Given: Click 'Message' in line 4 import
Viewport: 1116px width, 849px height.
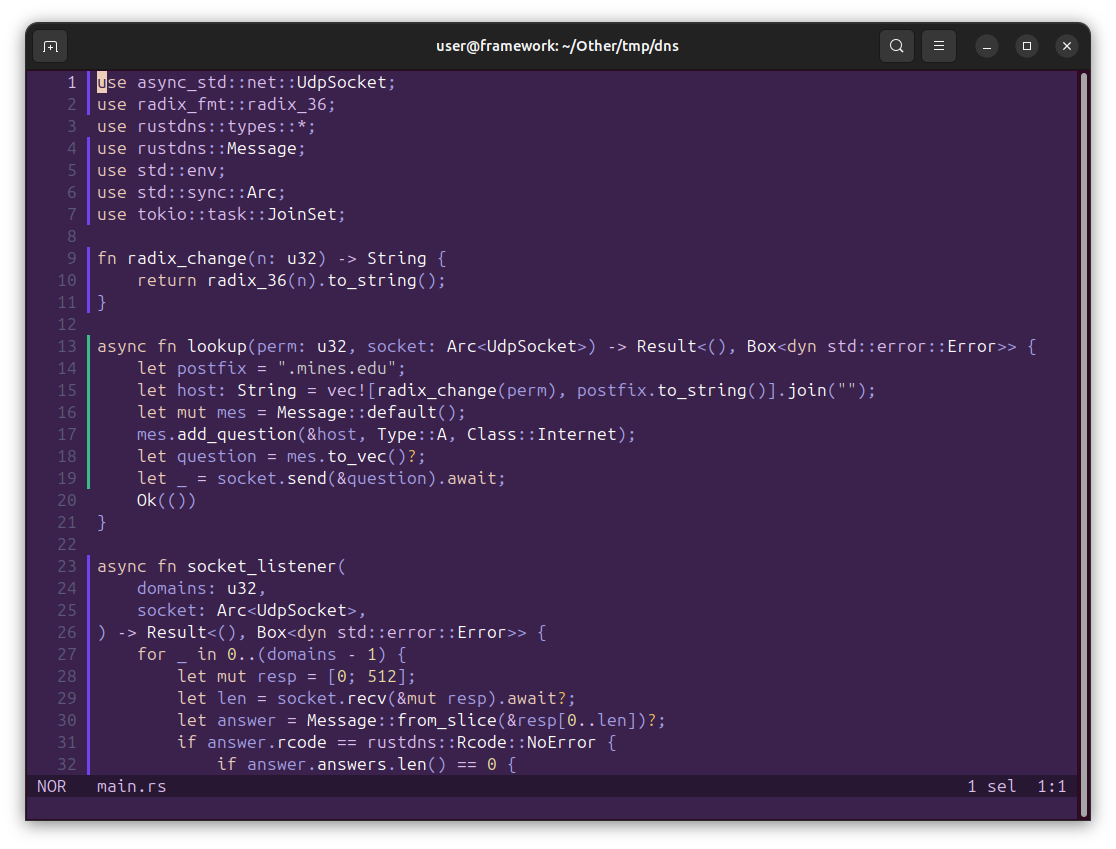Looking at the screenshot, I should (262, 149).
